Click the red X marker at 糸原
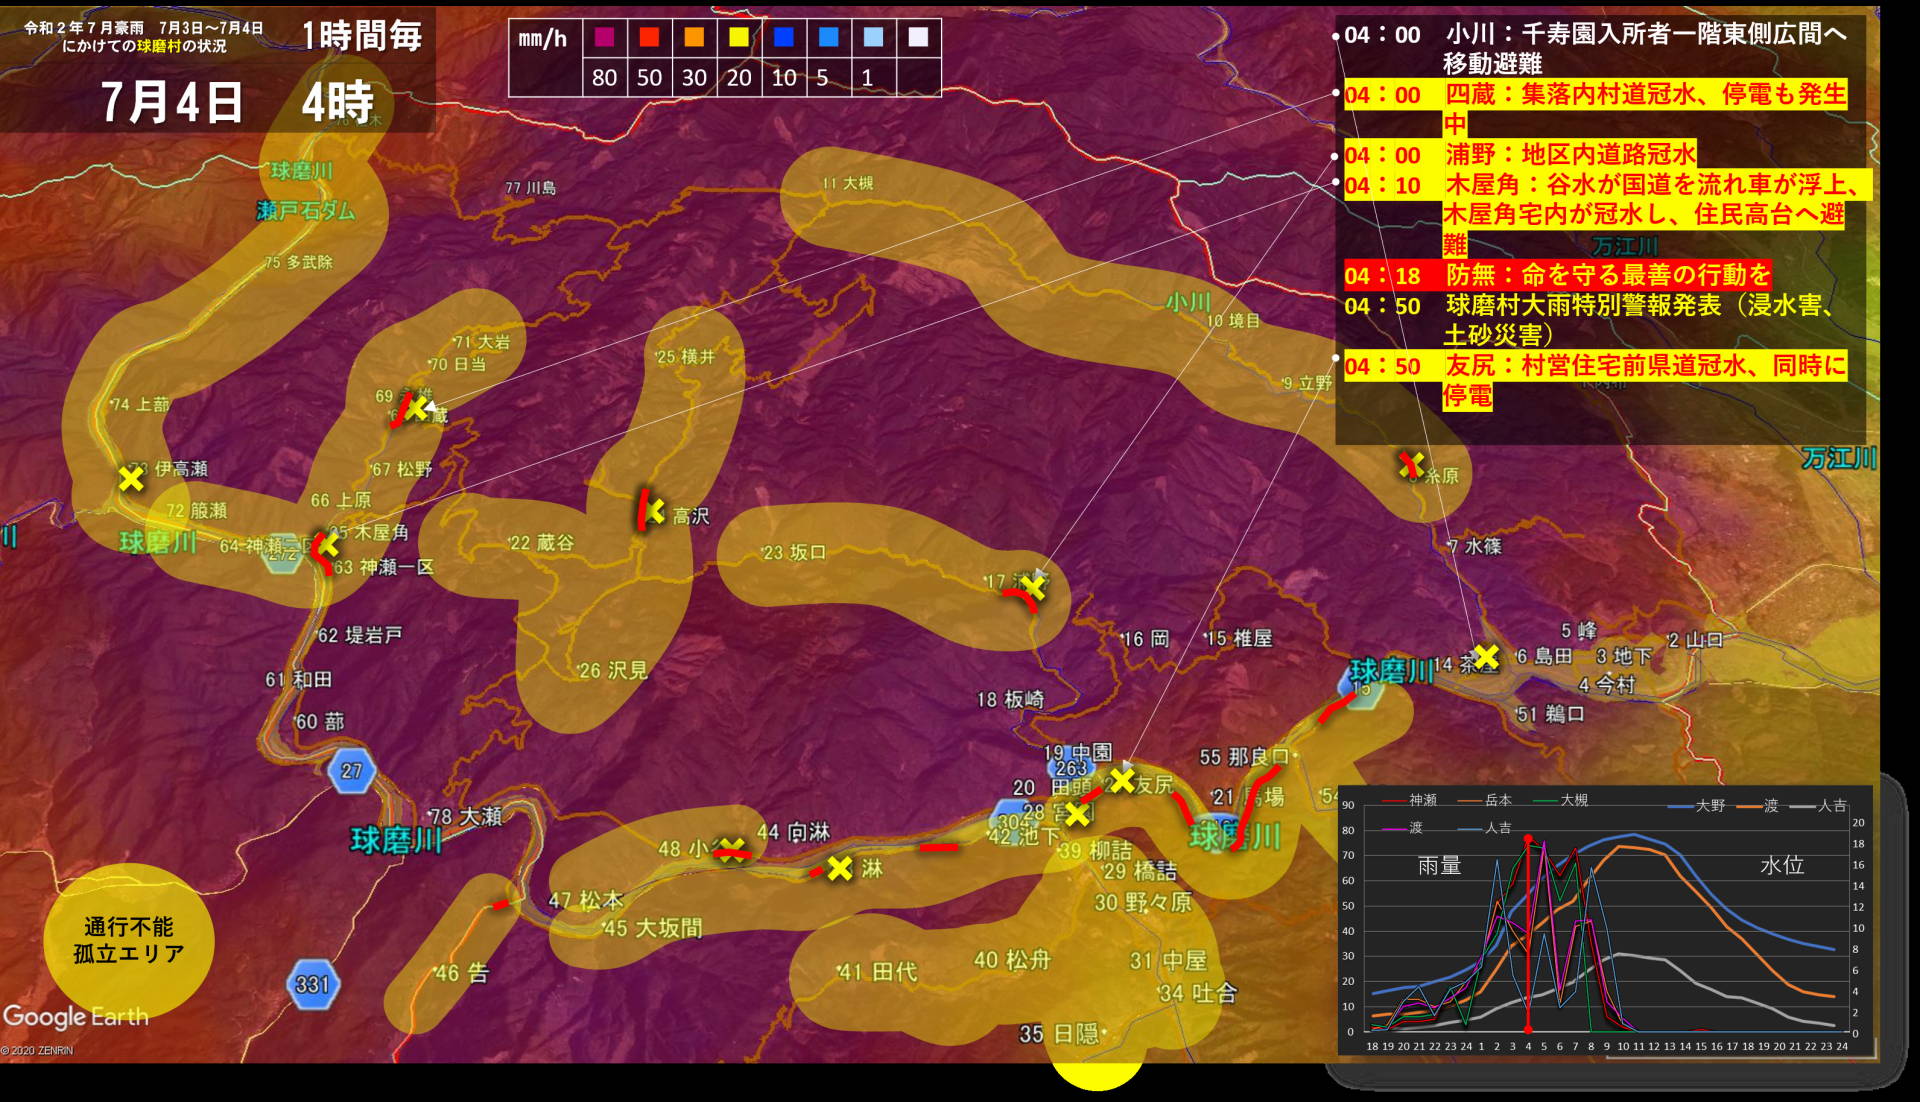The width and height of the screenshot is (1920, 1102). (x=1411, y=464)
